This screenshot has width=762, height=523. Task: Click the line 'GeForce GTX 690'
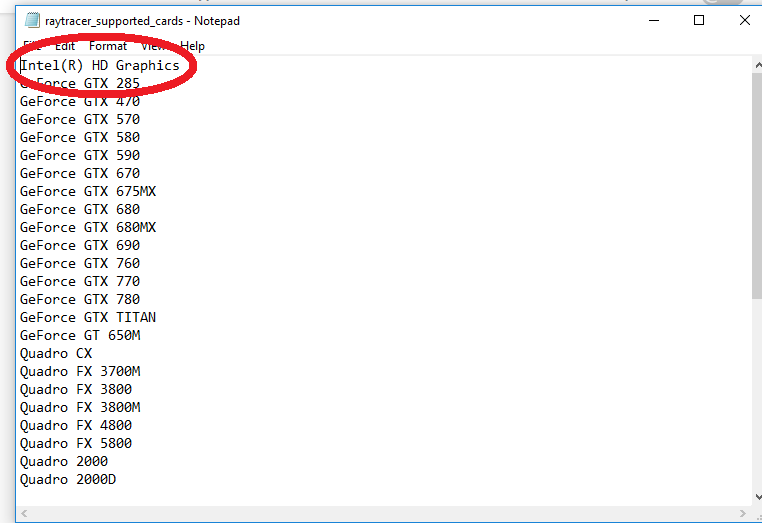tap(80, 245)
